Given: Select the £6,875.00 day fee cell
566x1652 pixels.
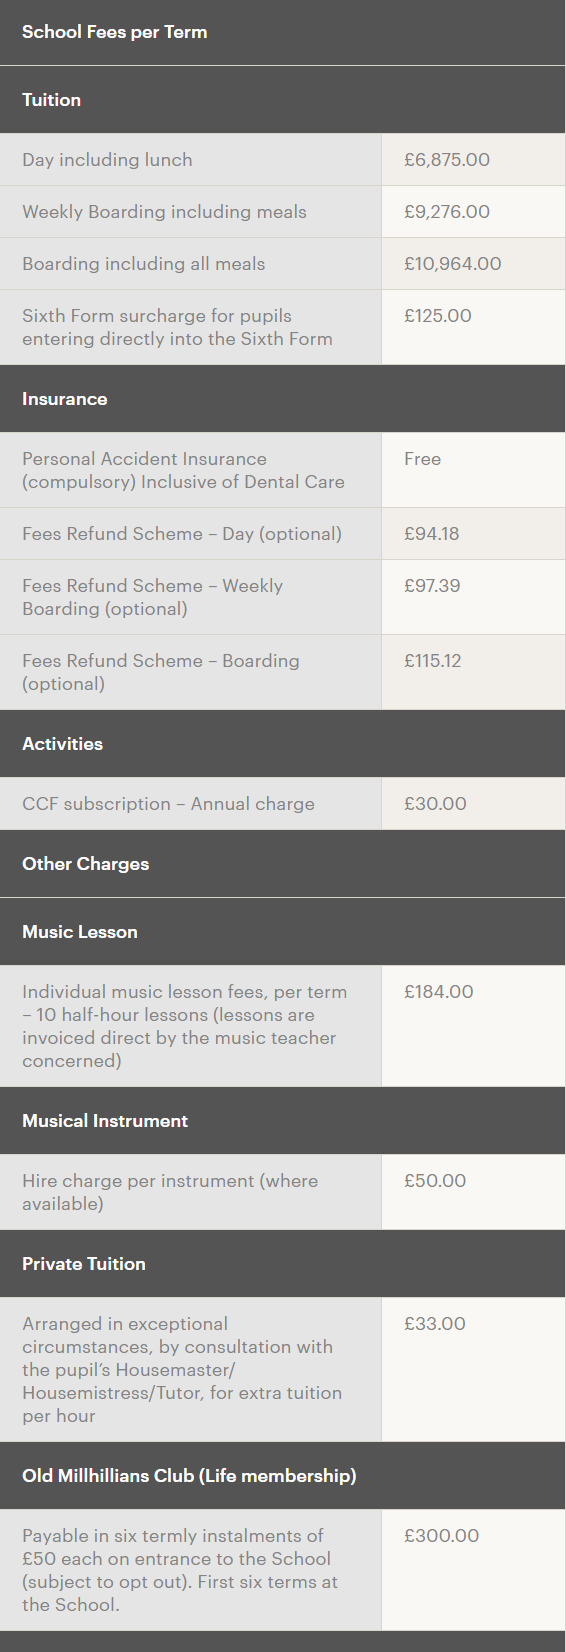Looking at the screenshot, I should pyautogui.click(x=473, y=160).
